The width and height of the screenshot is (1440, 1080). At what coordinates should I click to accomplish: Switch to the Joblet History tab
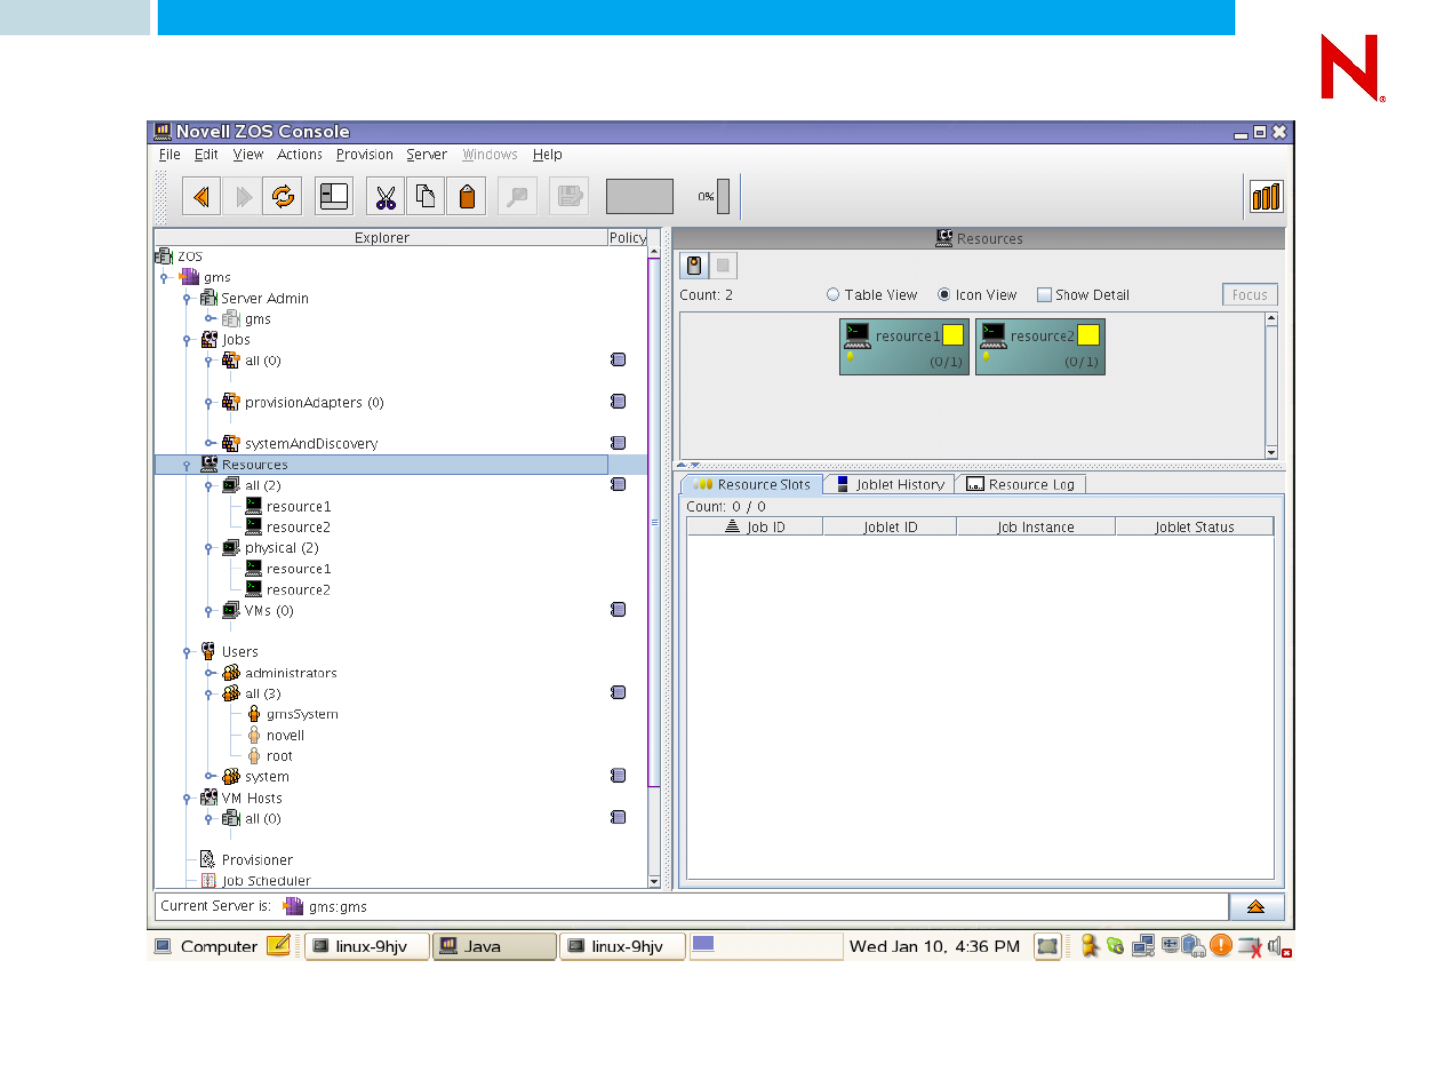point(890,484)
